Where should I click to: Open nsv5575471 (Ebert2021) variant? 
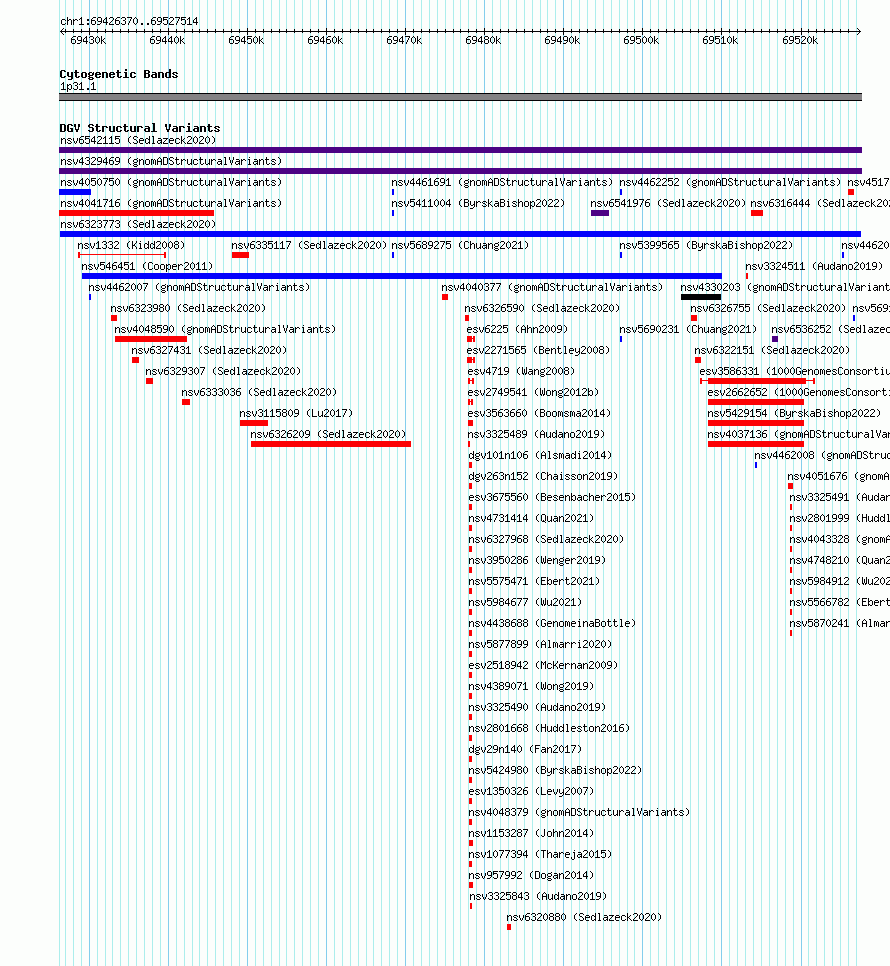pyautogui.click(x=534, y=580)
